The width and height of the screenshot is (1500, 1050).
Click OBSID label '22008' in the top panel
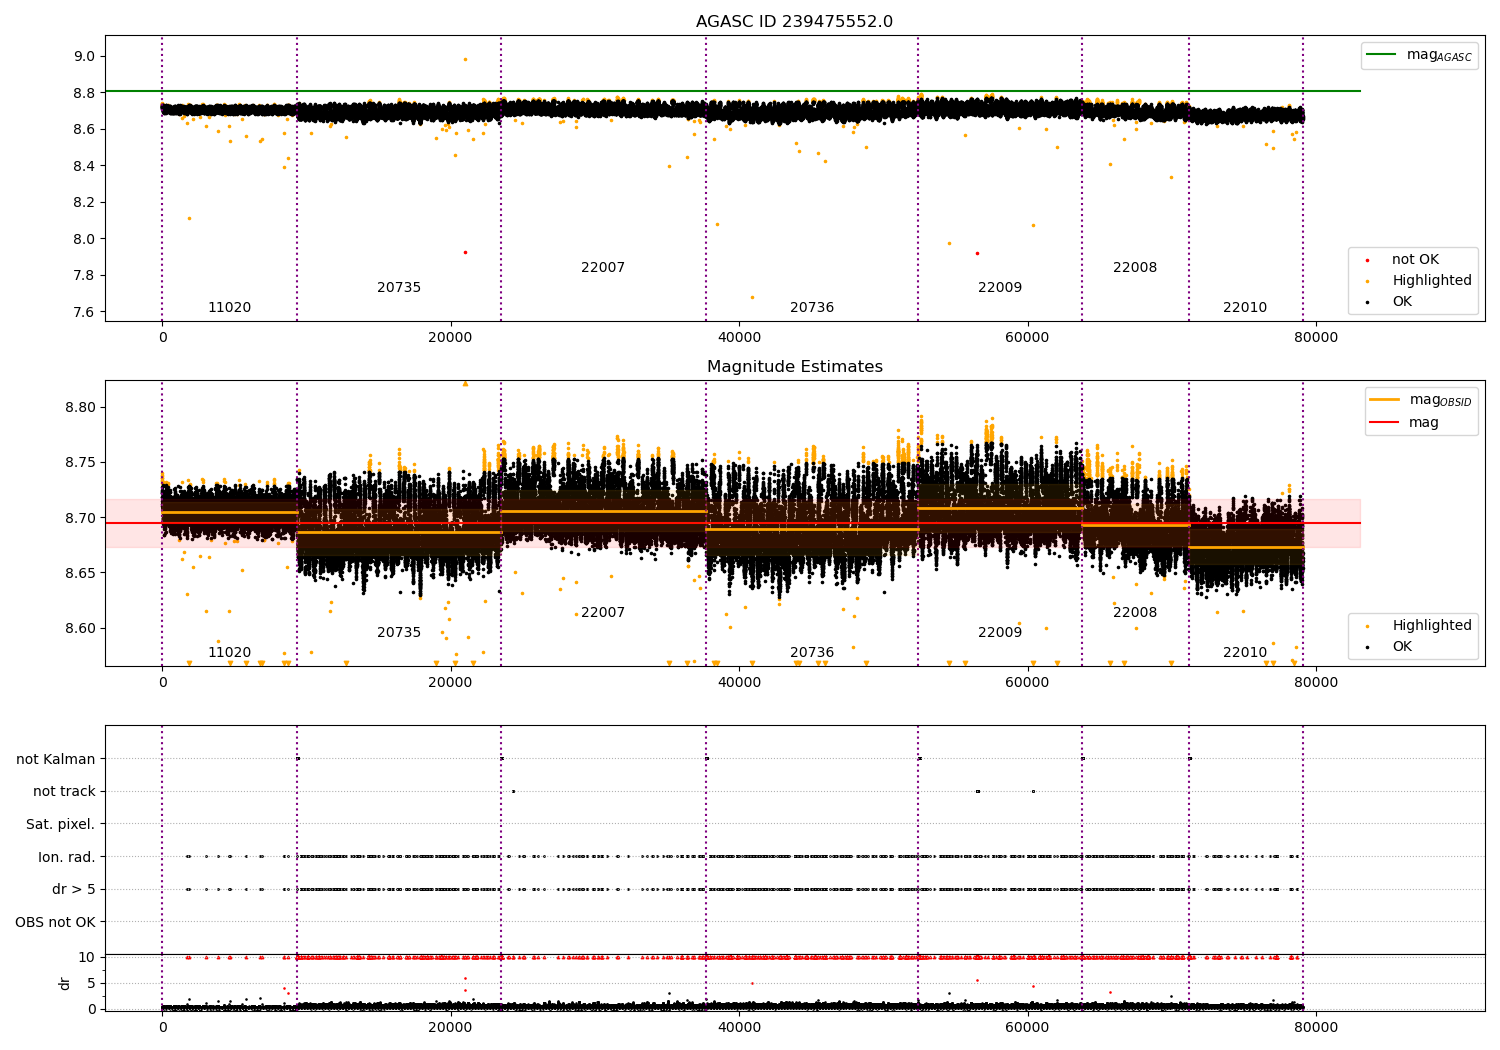1135,268
